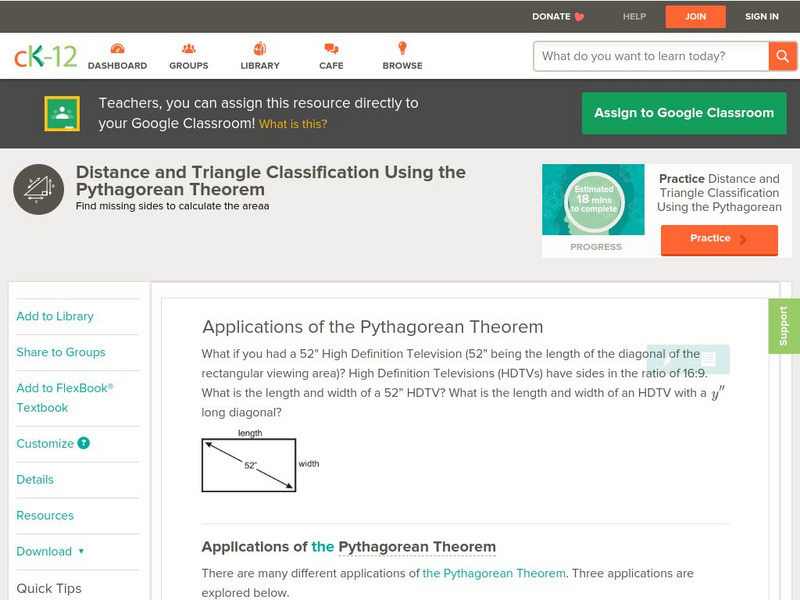Click 'Applications of the Pythagorean Theorem' heading
Viewport: 800px width, 600px height.
click(372, 327)
